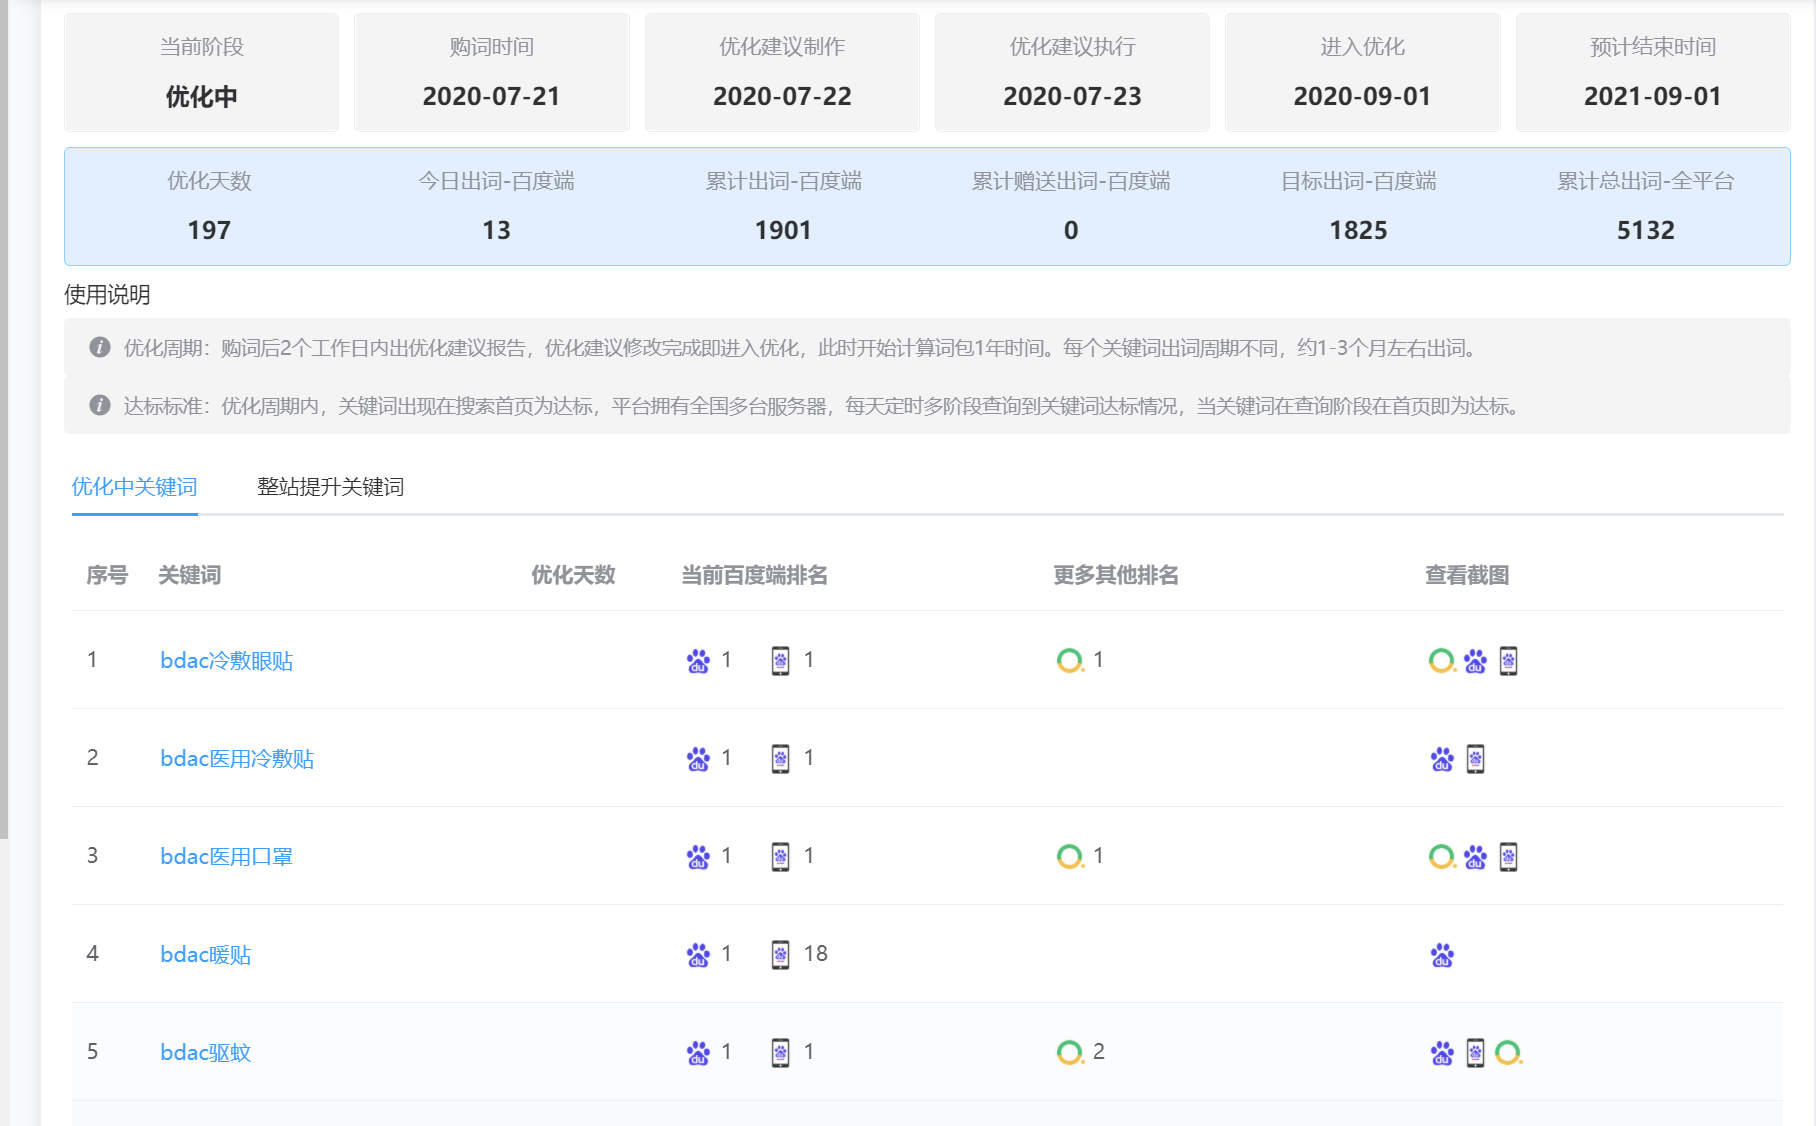Click the 优化天数 column header
This screenshot has width=1816, height=1126.
[573, 575]
